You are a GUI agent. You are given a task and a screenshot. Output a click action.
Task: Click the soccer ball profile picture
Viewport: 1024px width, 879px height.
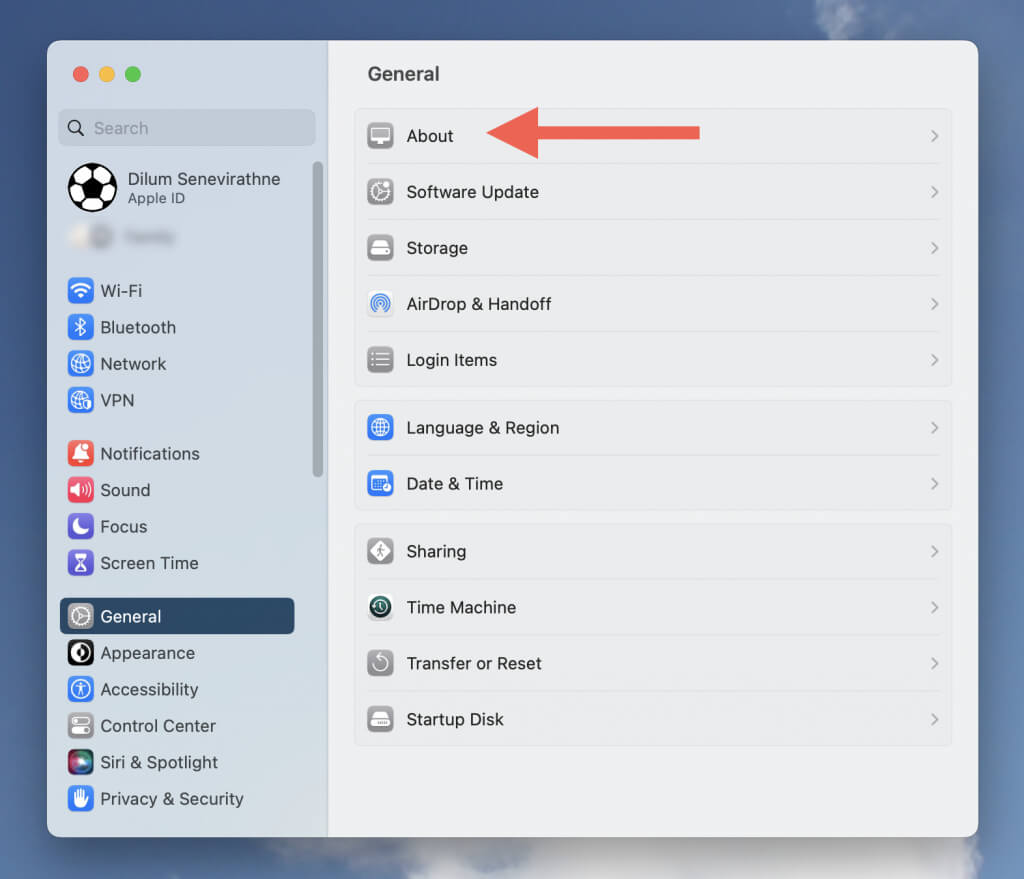tap(93, 187)
